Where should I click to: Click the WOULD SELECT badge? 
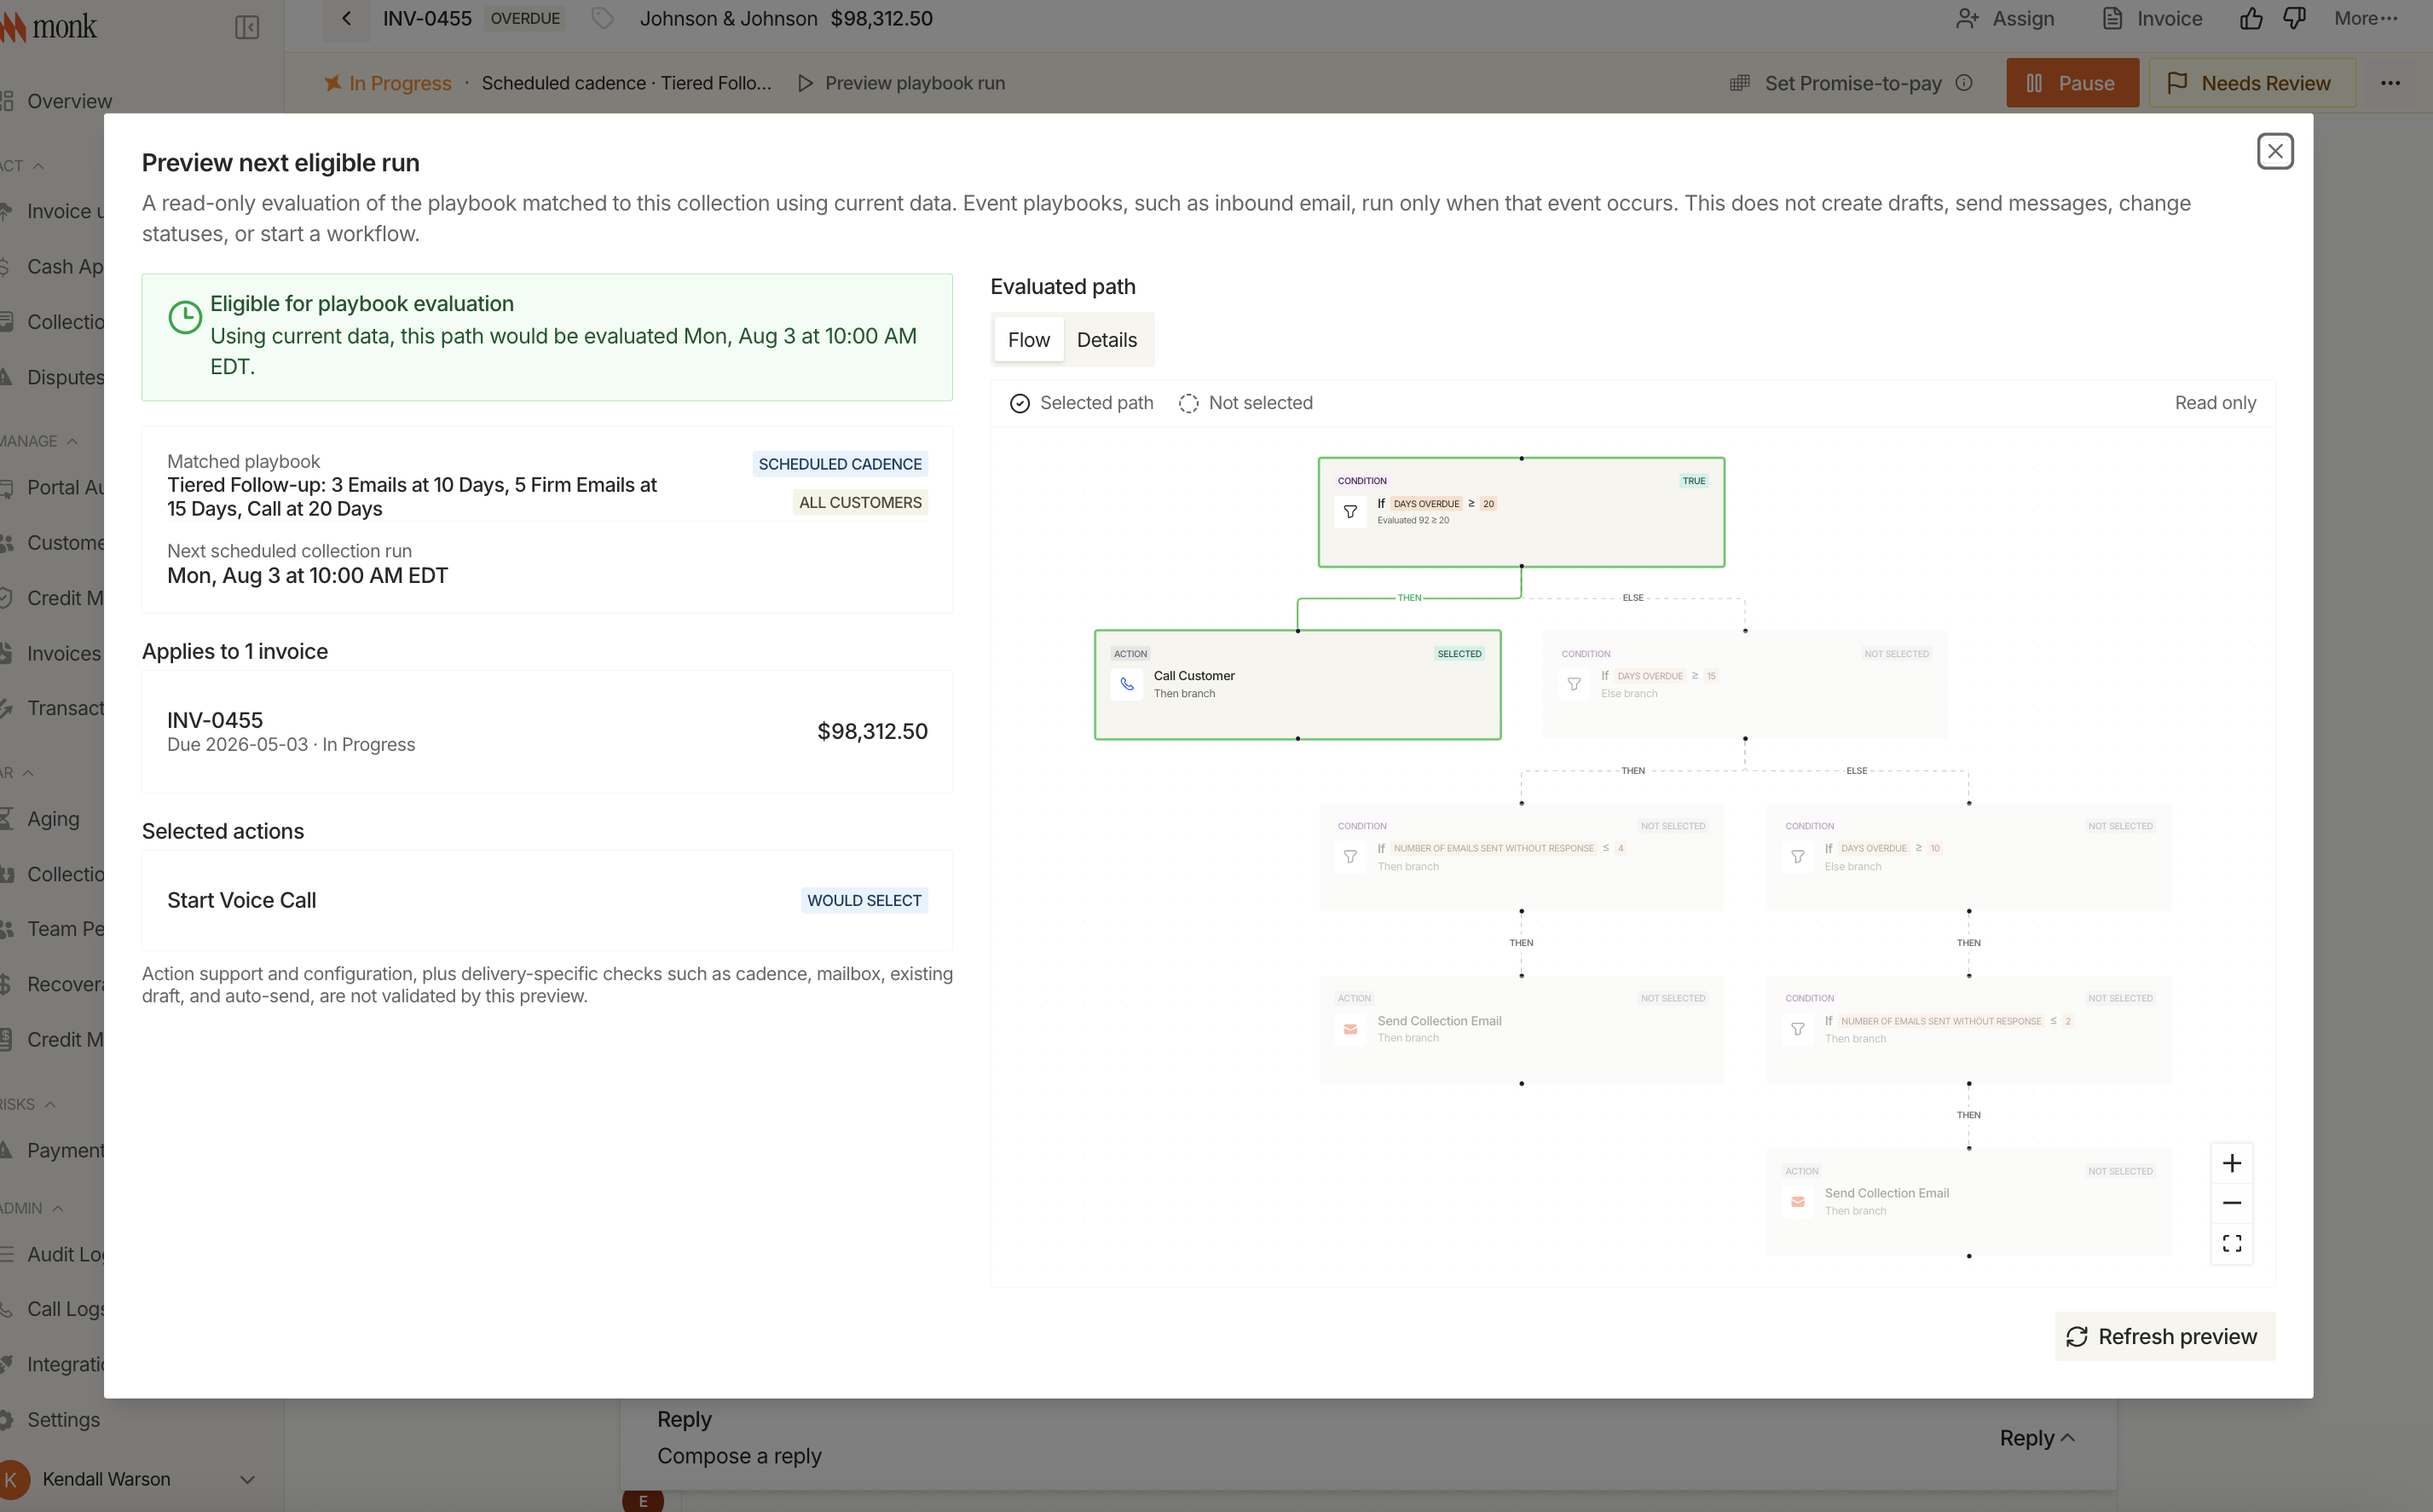pyautogui.click(x=864, y=900)
